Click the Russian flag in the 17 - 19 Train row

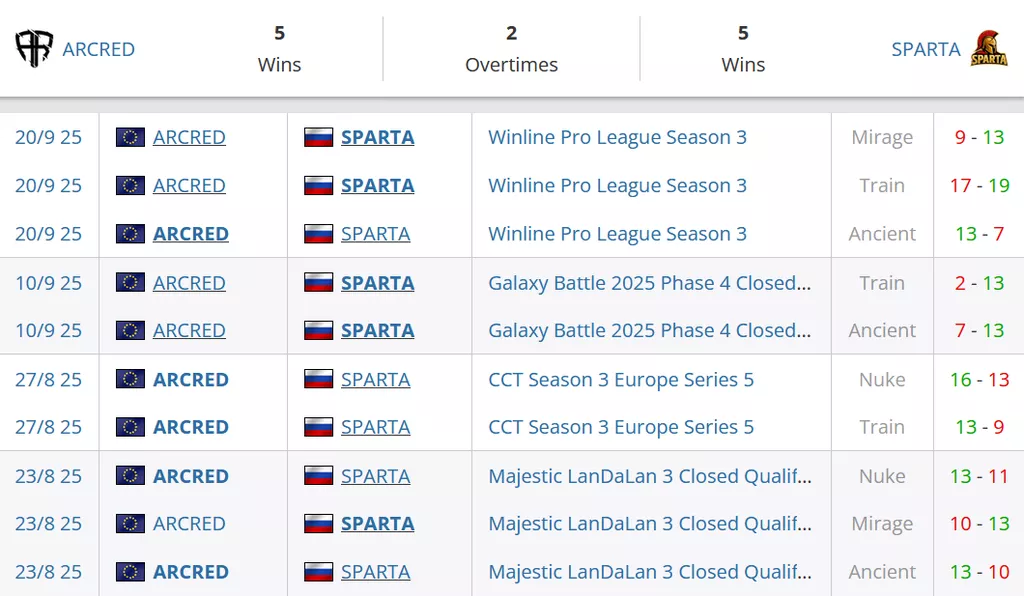(x=318, y=185)
